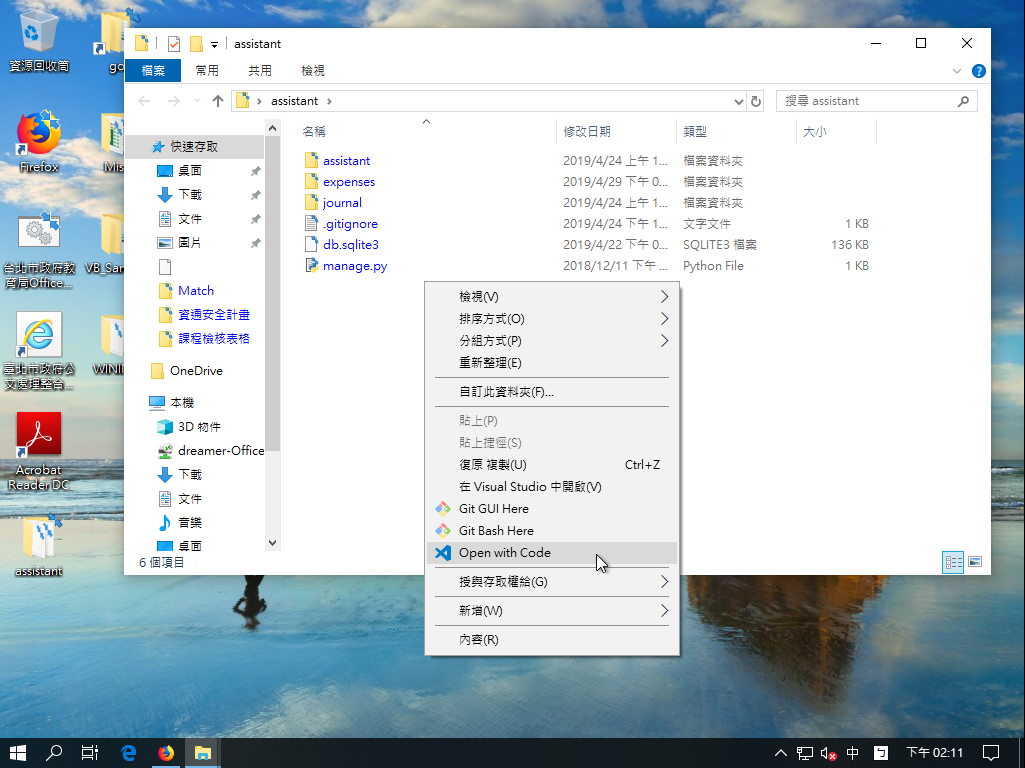Click the Firefox desktop shortcut icon

pos(39,135)
